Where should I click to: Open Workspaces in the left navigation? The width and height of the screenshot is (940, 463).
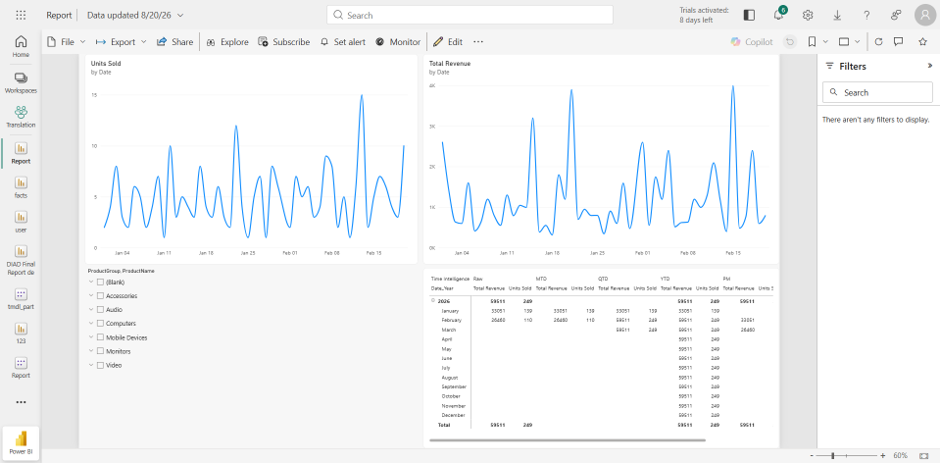pos(21,82)
